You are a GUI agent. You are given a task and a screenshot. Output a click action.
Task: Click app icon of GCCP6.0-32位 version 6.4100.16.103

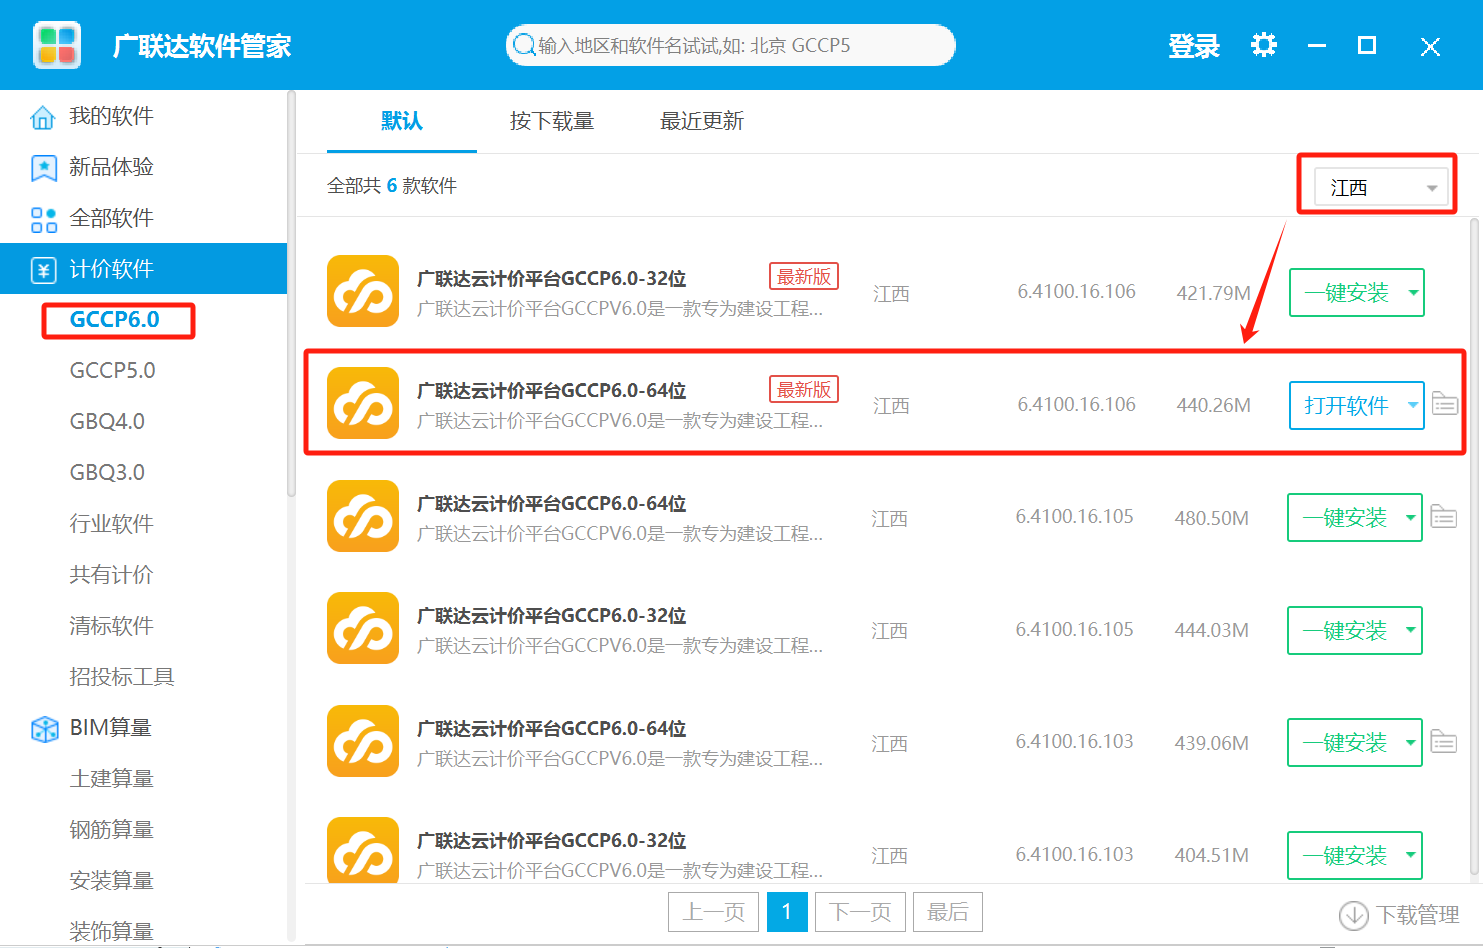363,852
